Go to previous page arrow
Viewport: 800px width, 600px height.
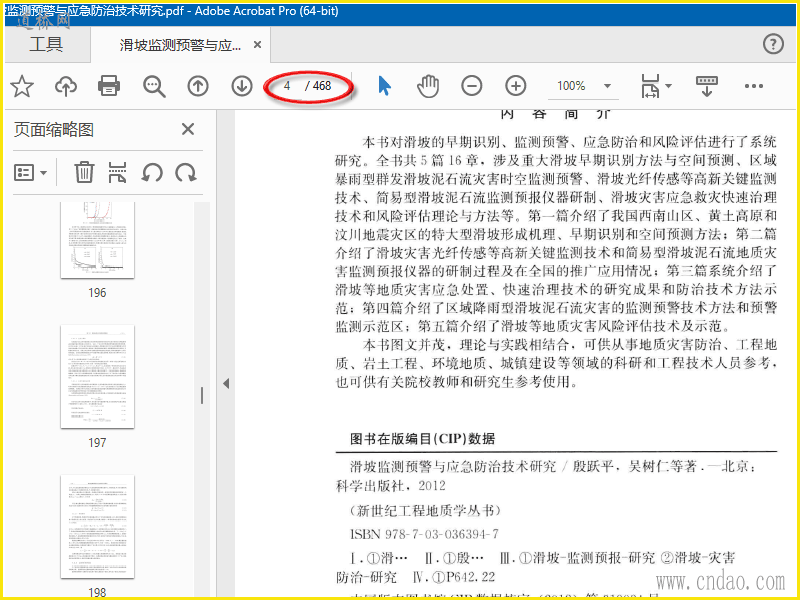[x=198, y=86]
